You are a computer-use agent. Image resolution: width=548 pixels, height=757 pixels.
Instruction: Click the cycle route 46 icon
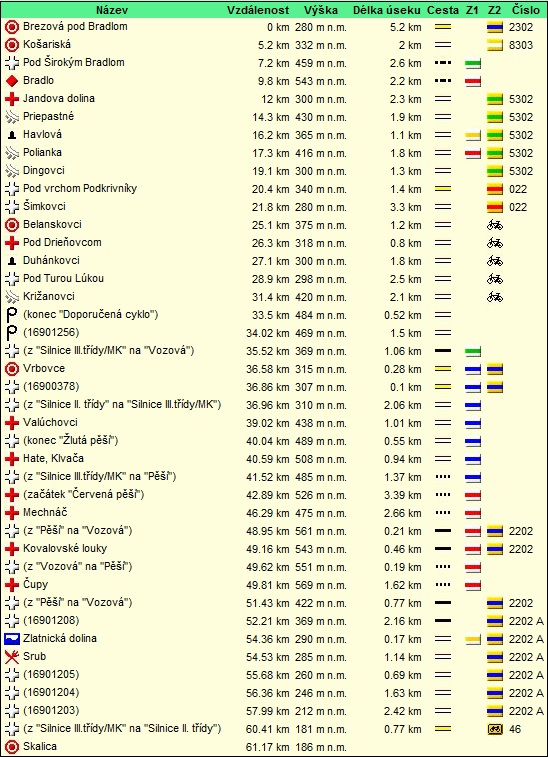pos(494,729)
